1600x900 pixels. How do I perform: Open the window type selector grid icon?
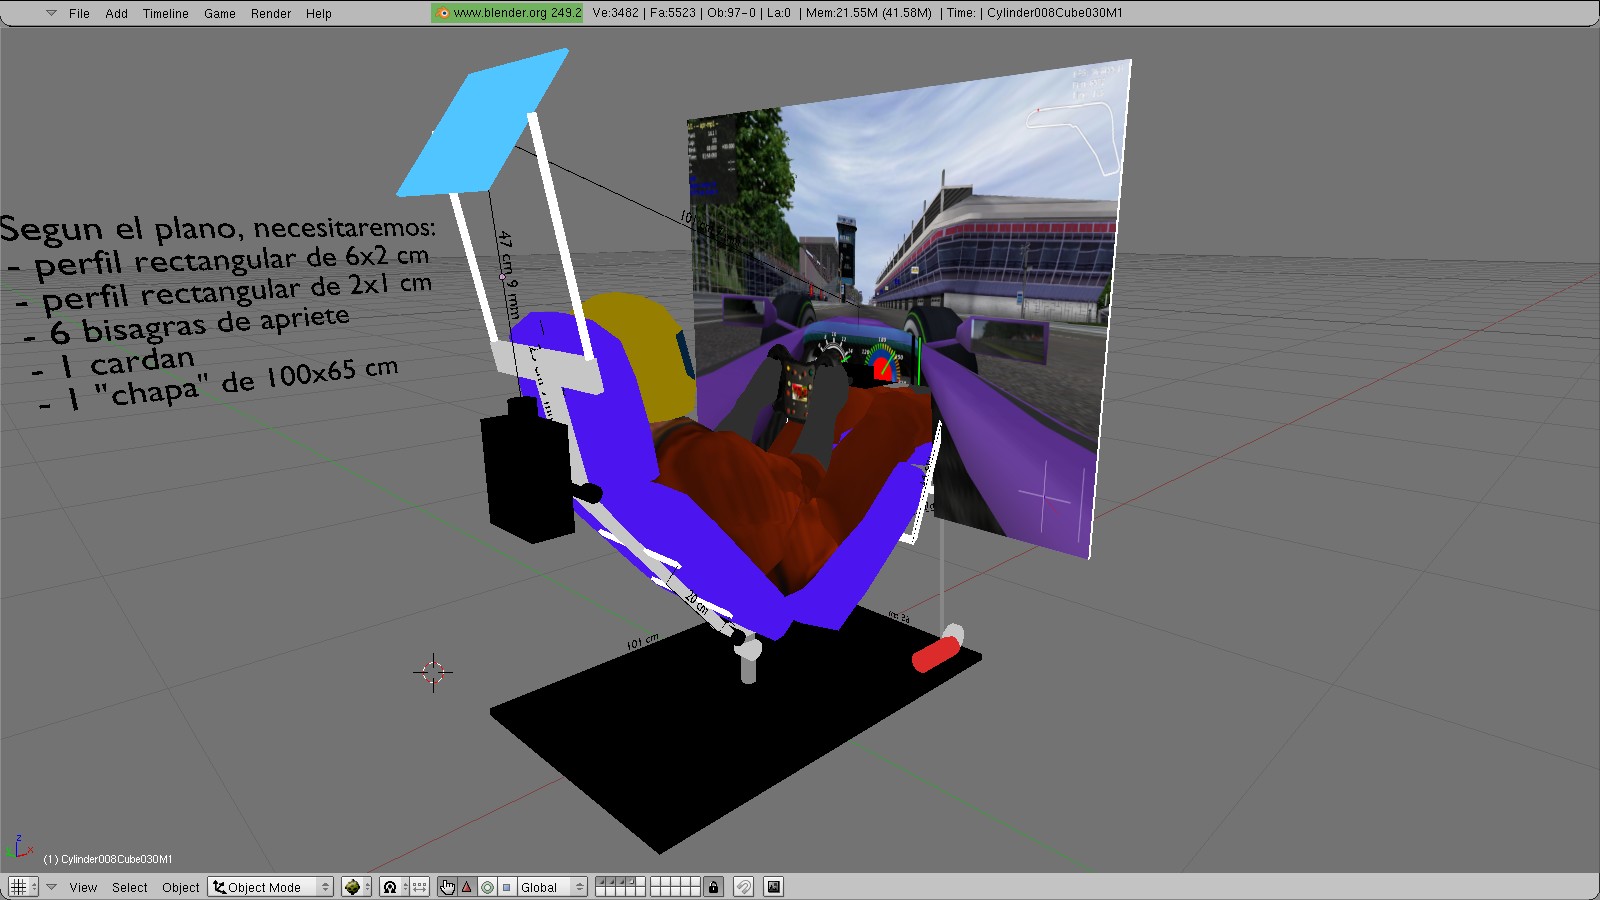click(18, 887)
